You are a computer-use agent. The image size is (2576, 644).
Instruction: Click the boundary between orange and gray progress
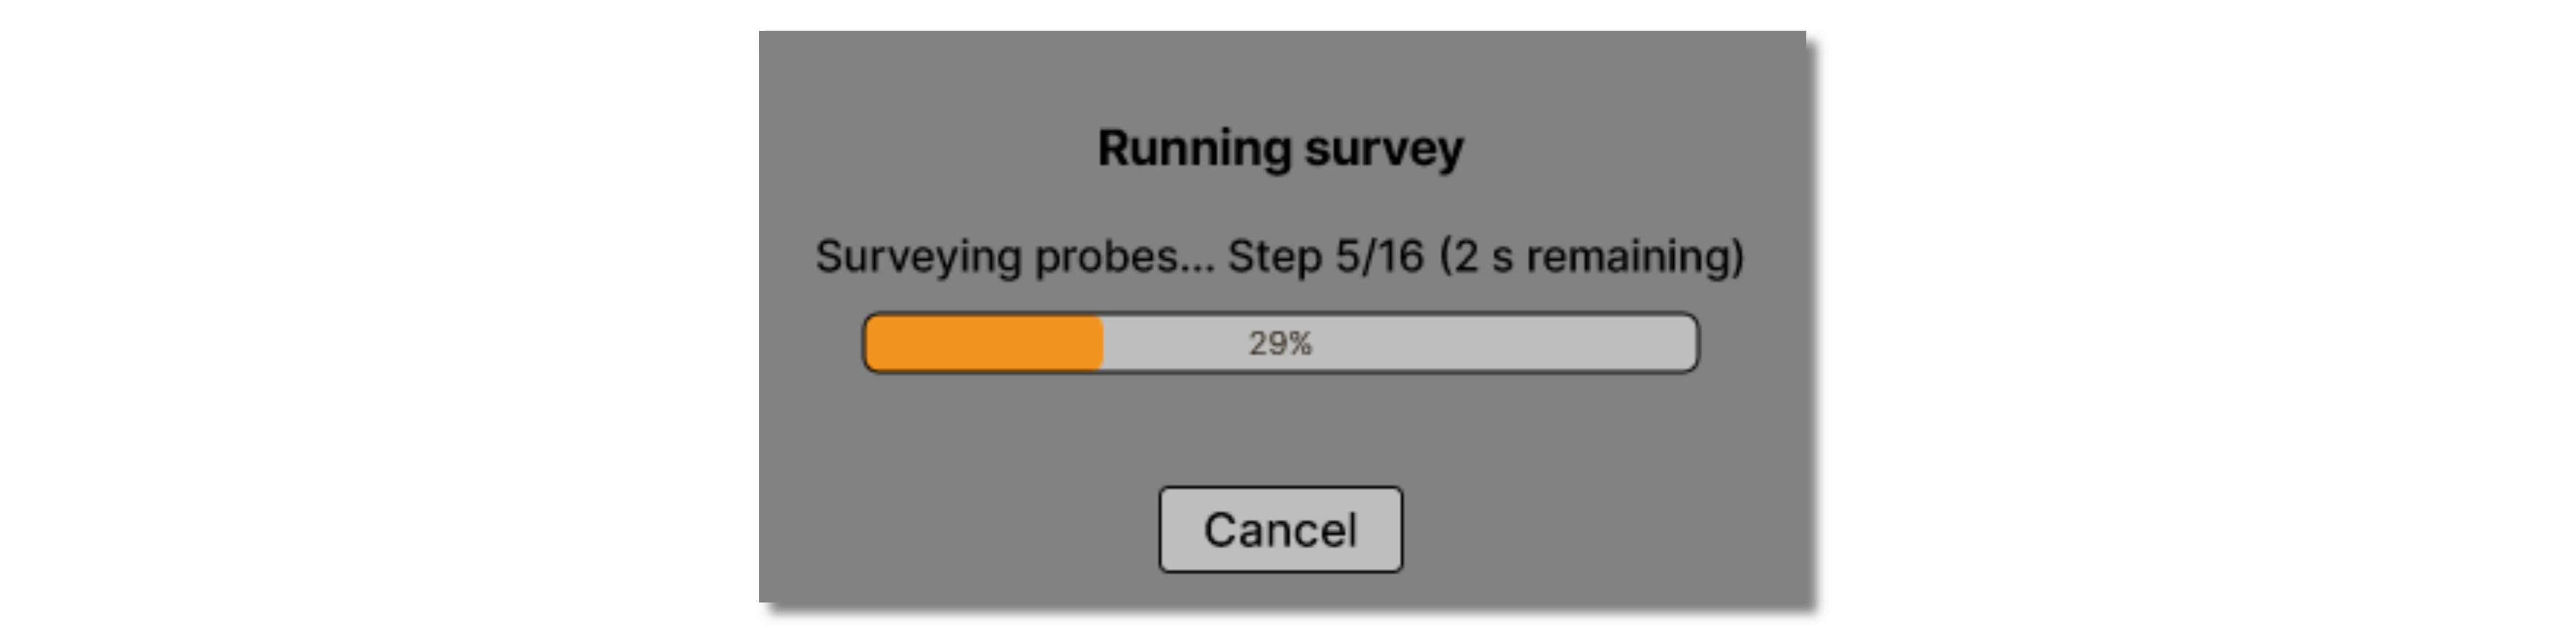[1102, 343]
